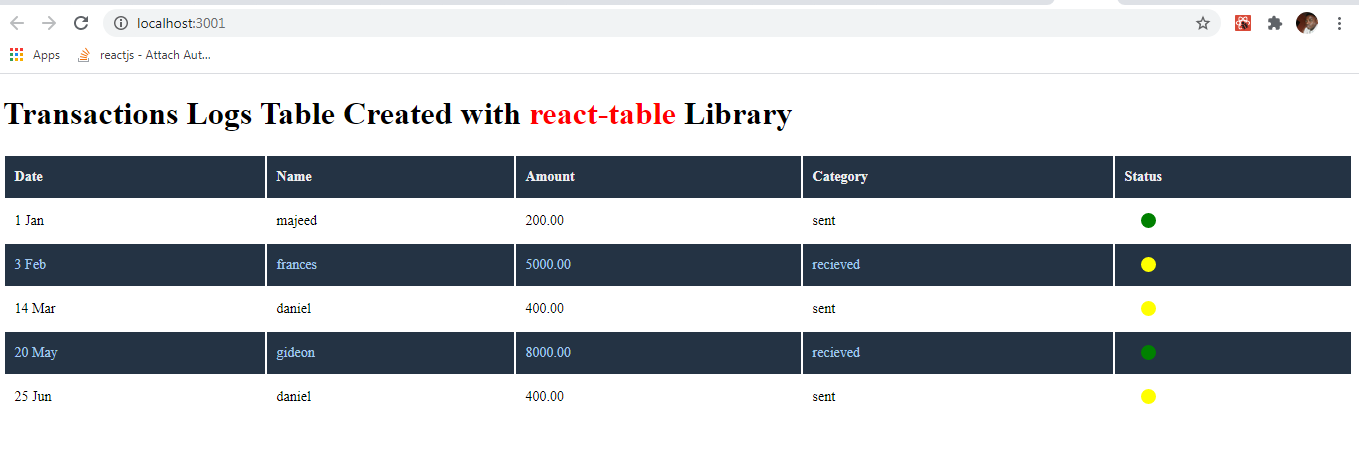Open the reactjs - Attach Aut... bookmark

(144, 55)
